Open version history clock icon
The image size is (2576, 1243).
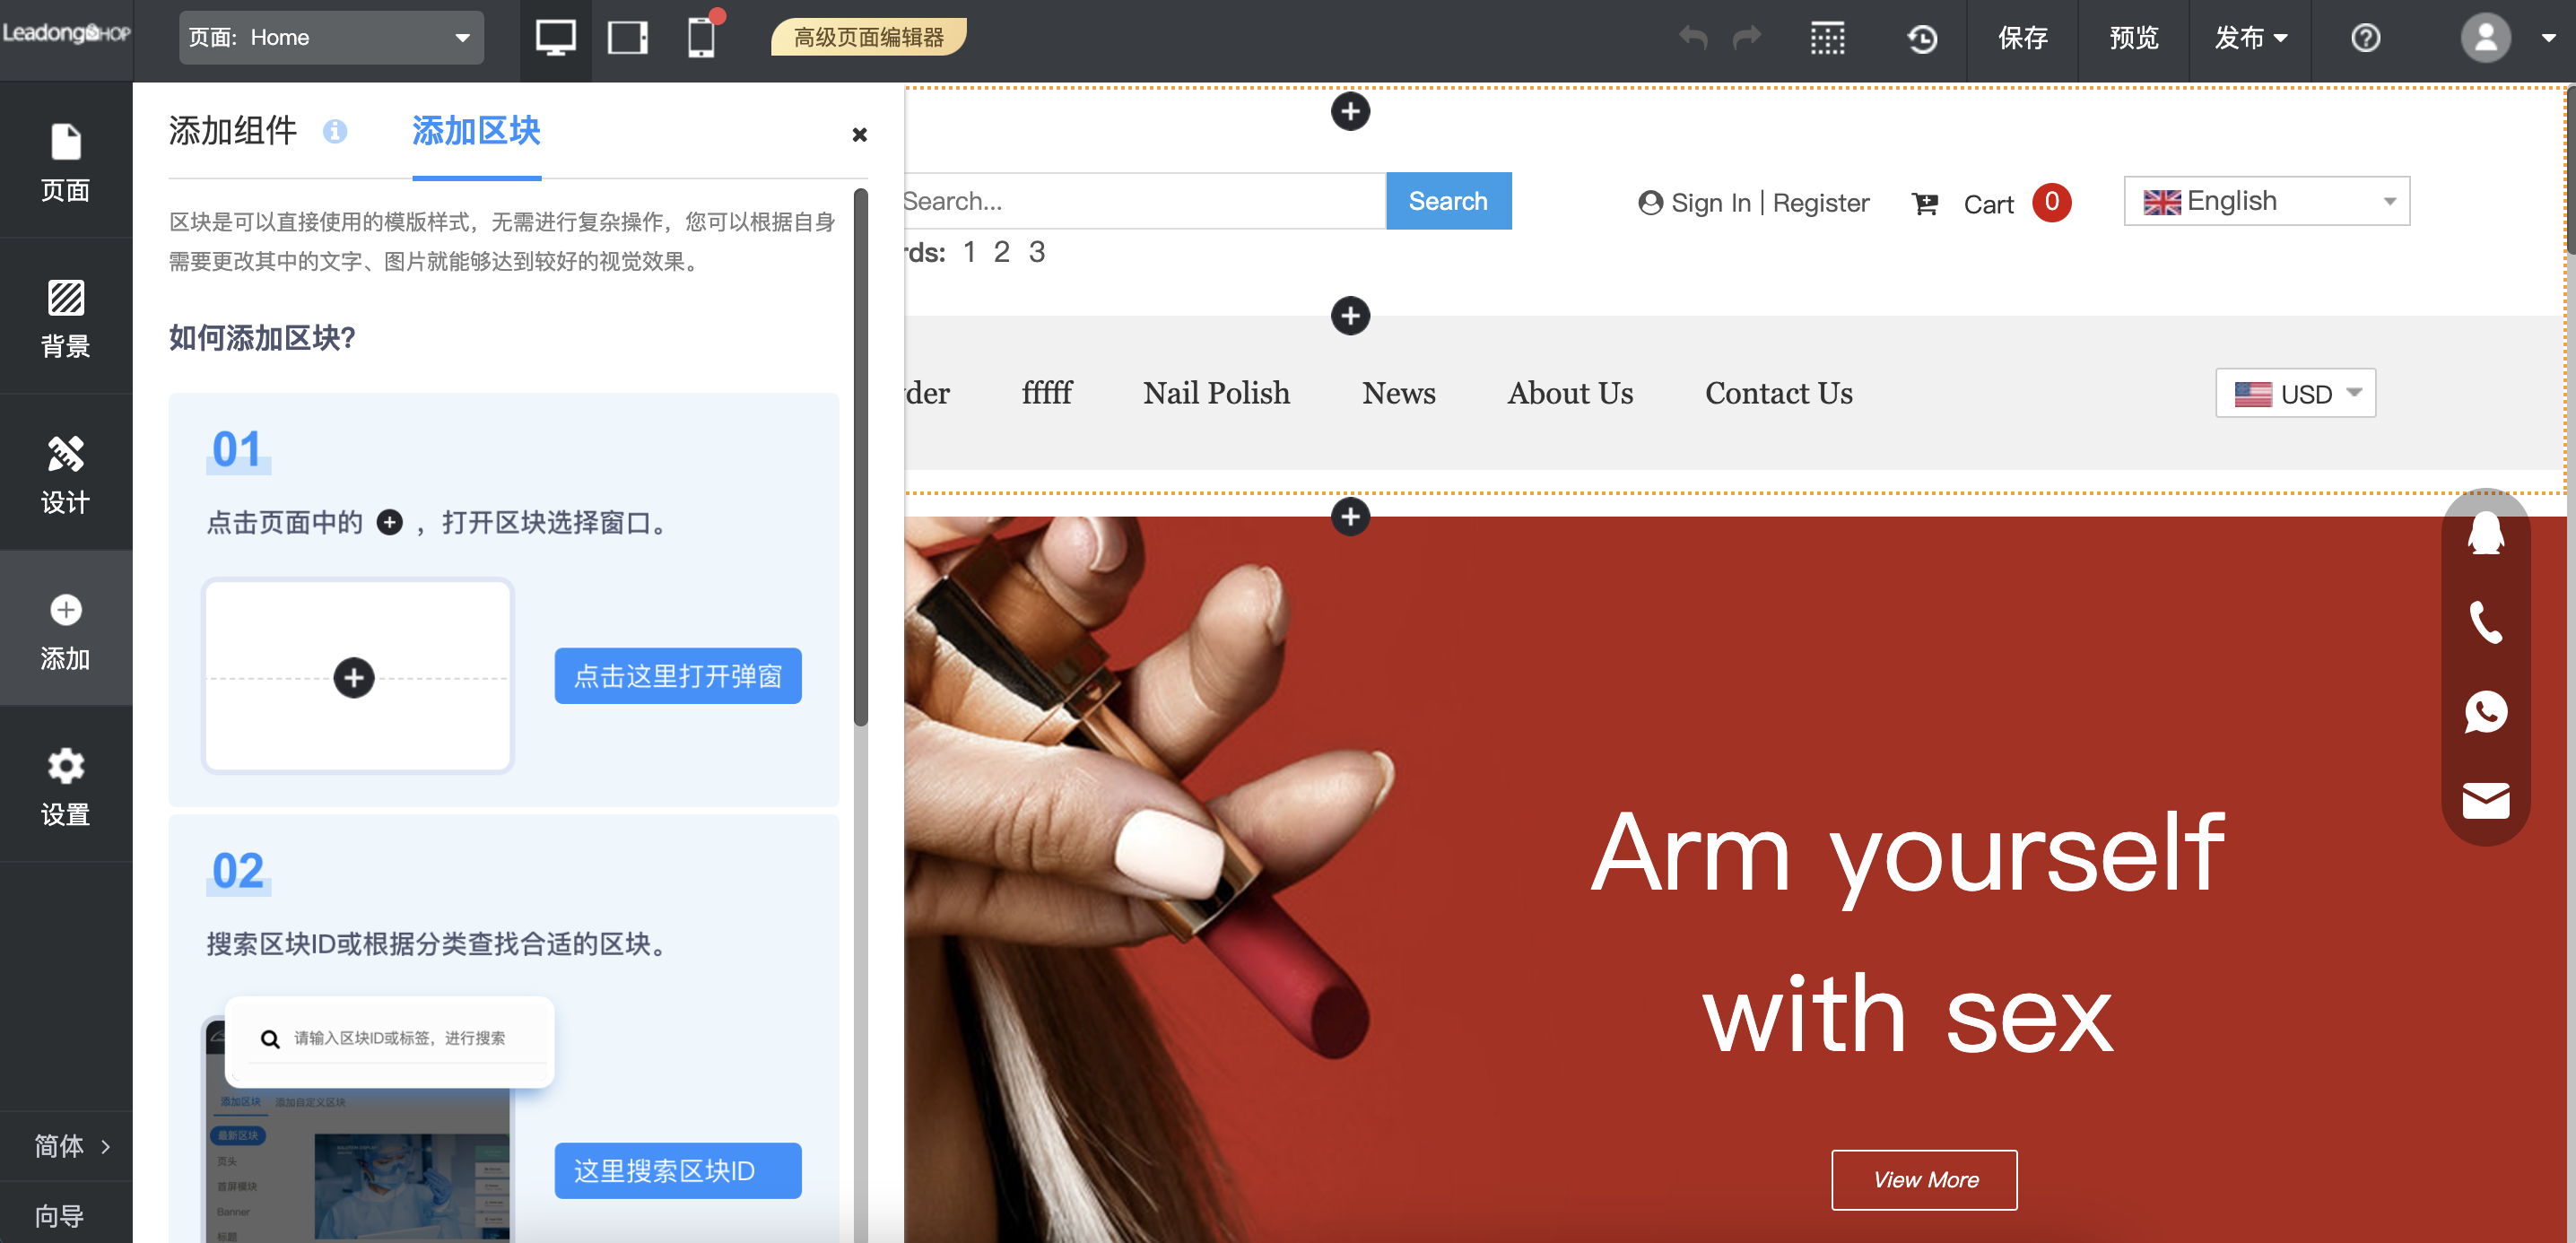(1921, 38)
